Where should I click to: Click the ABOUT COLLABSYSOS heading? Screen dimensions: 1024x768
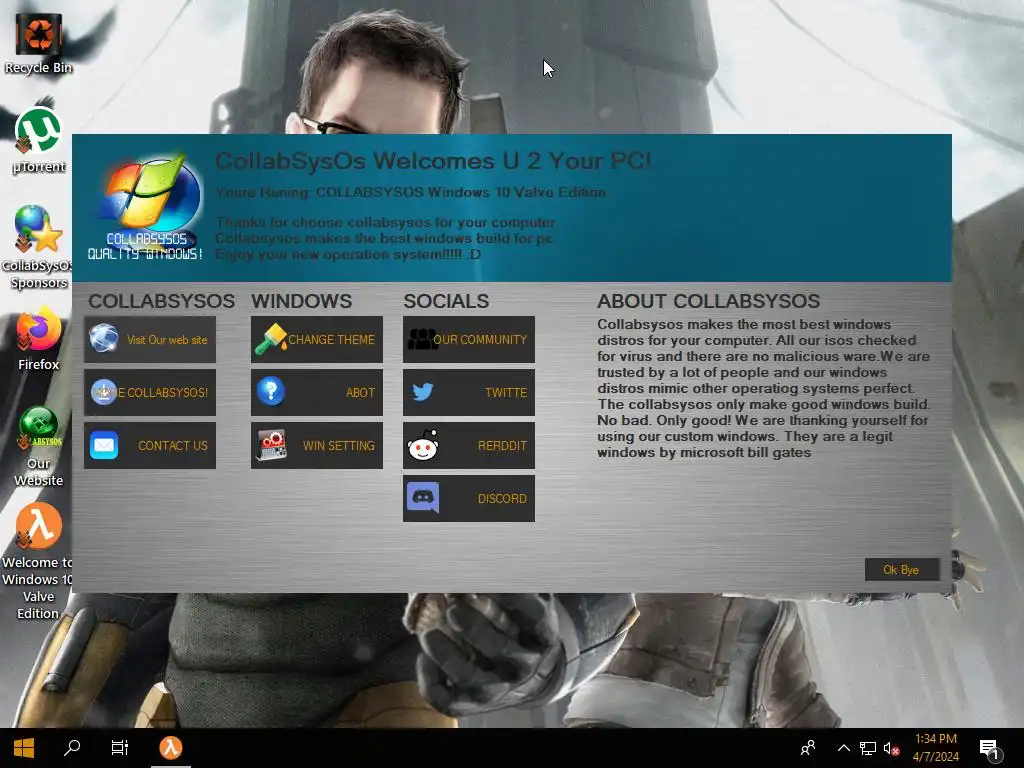point(709,301)
